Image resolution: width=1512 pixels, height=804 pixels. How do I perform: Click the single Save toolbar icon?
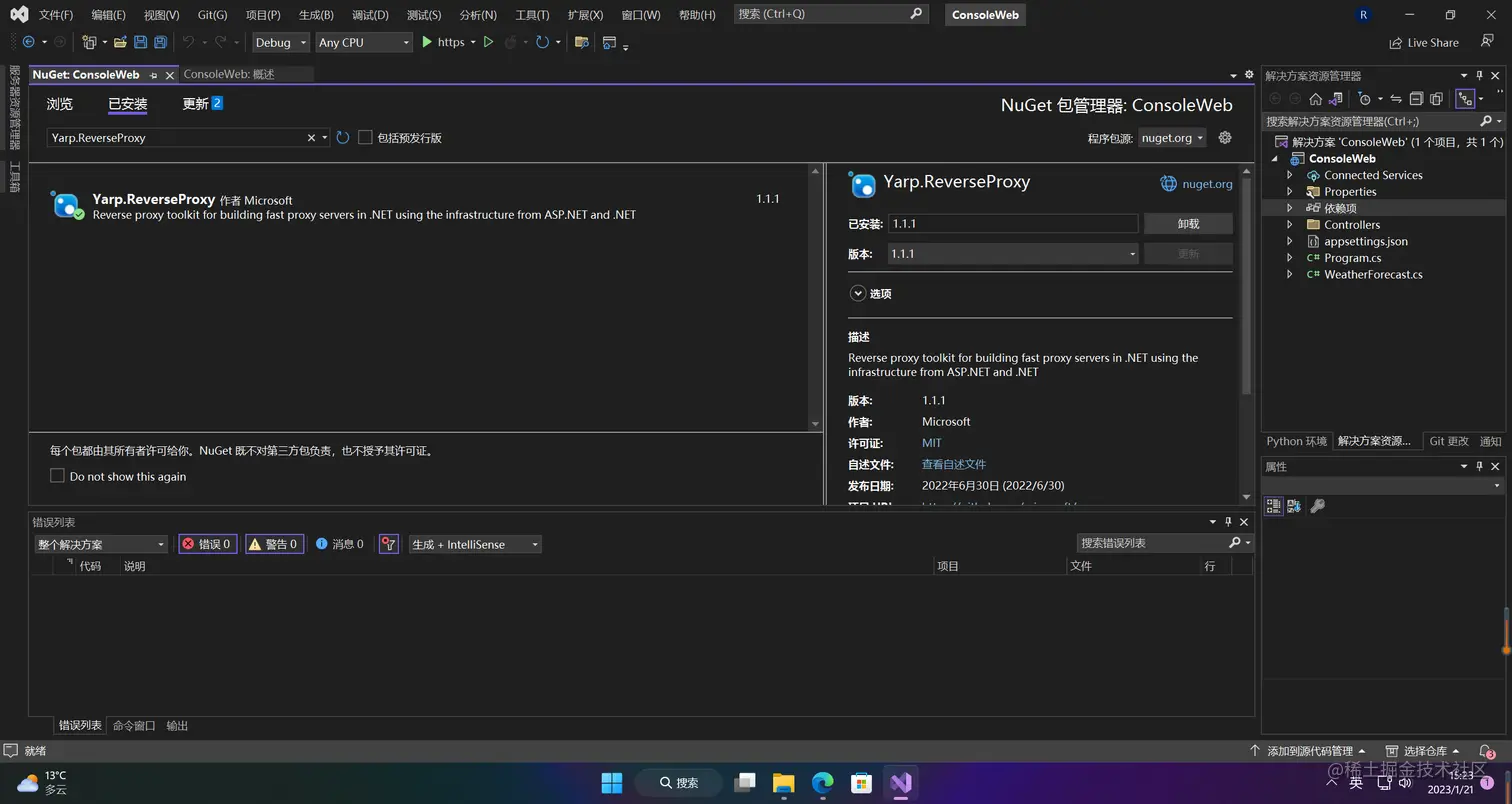140,42
